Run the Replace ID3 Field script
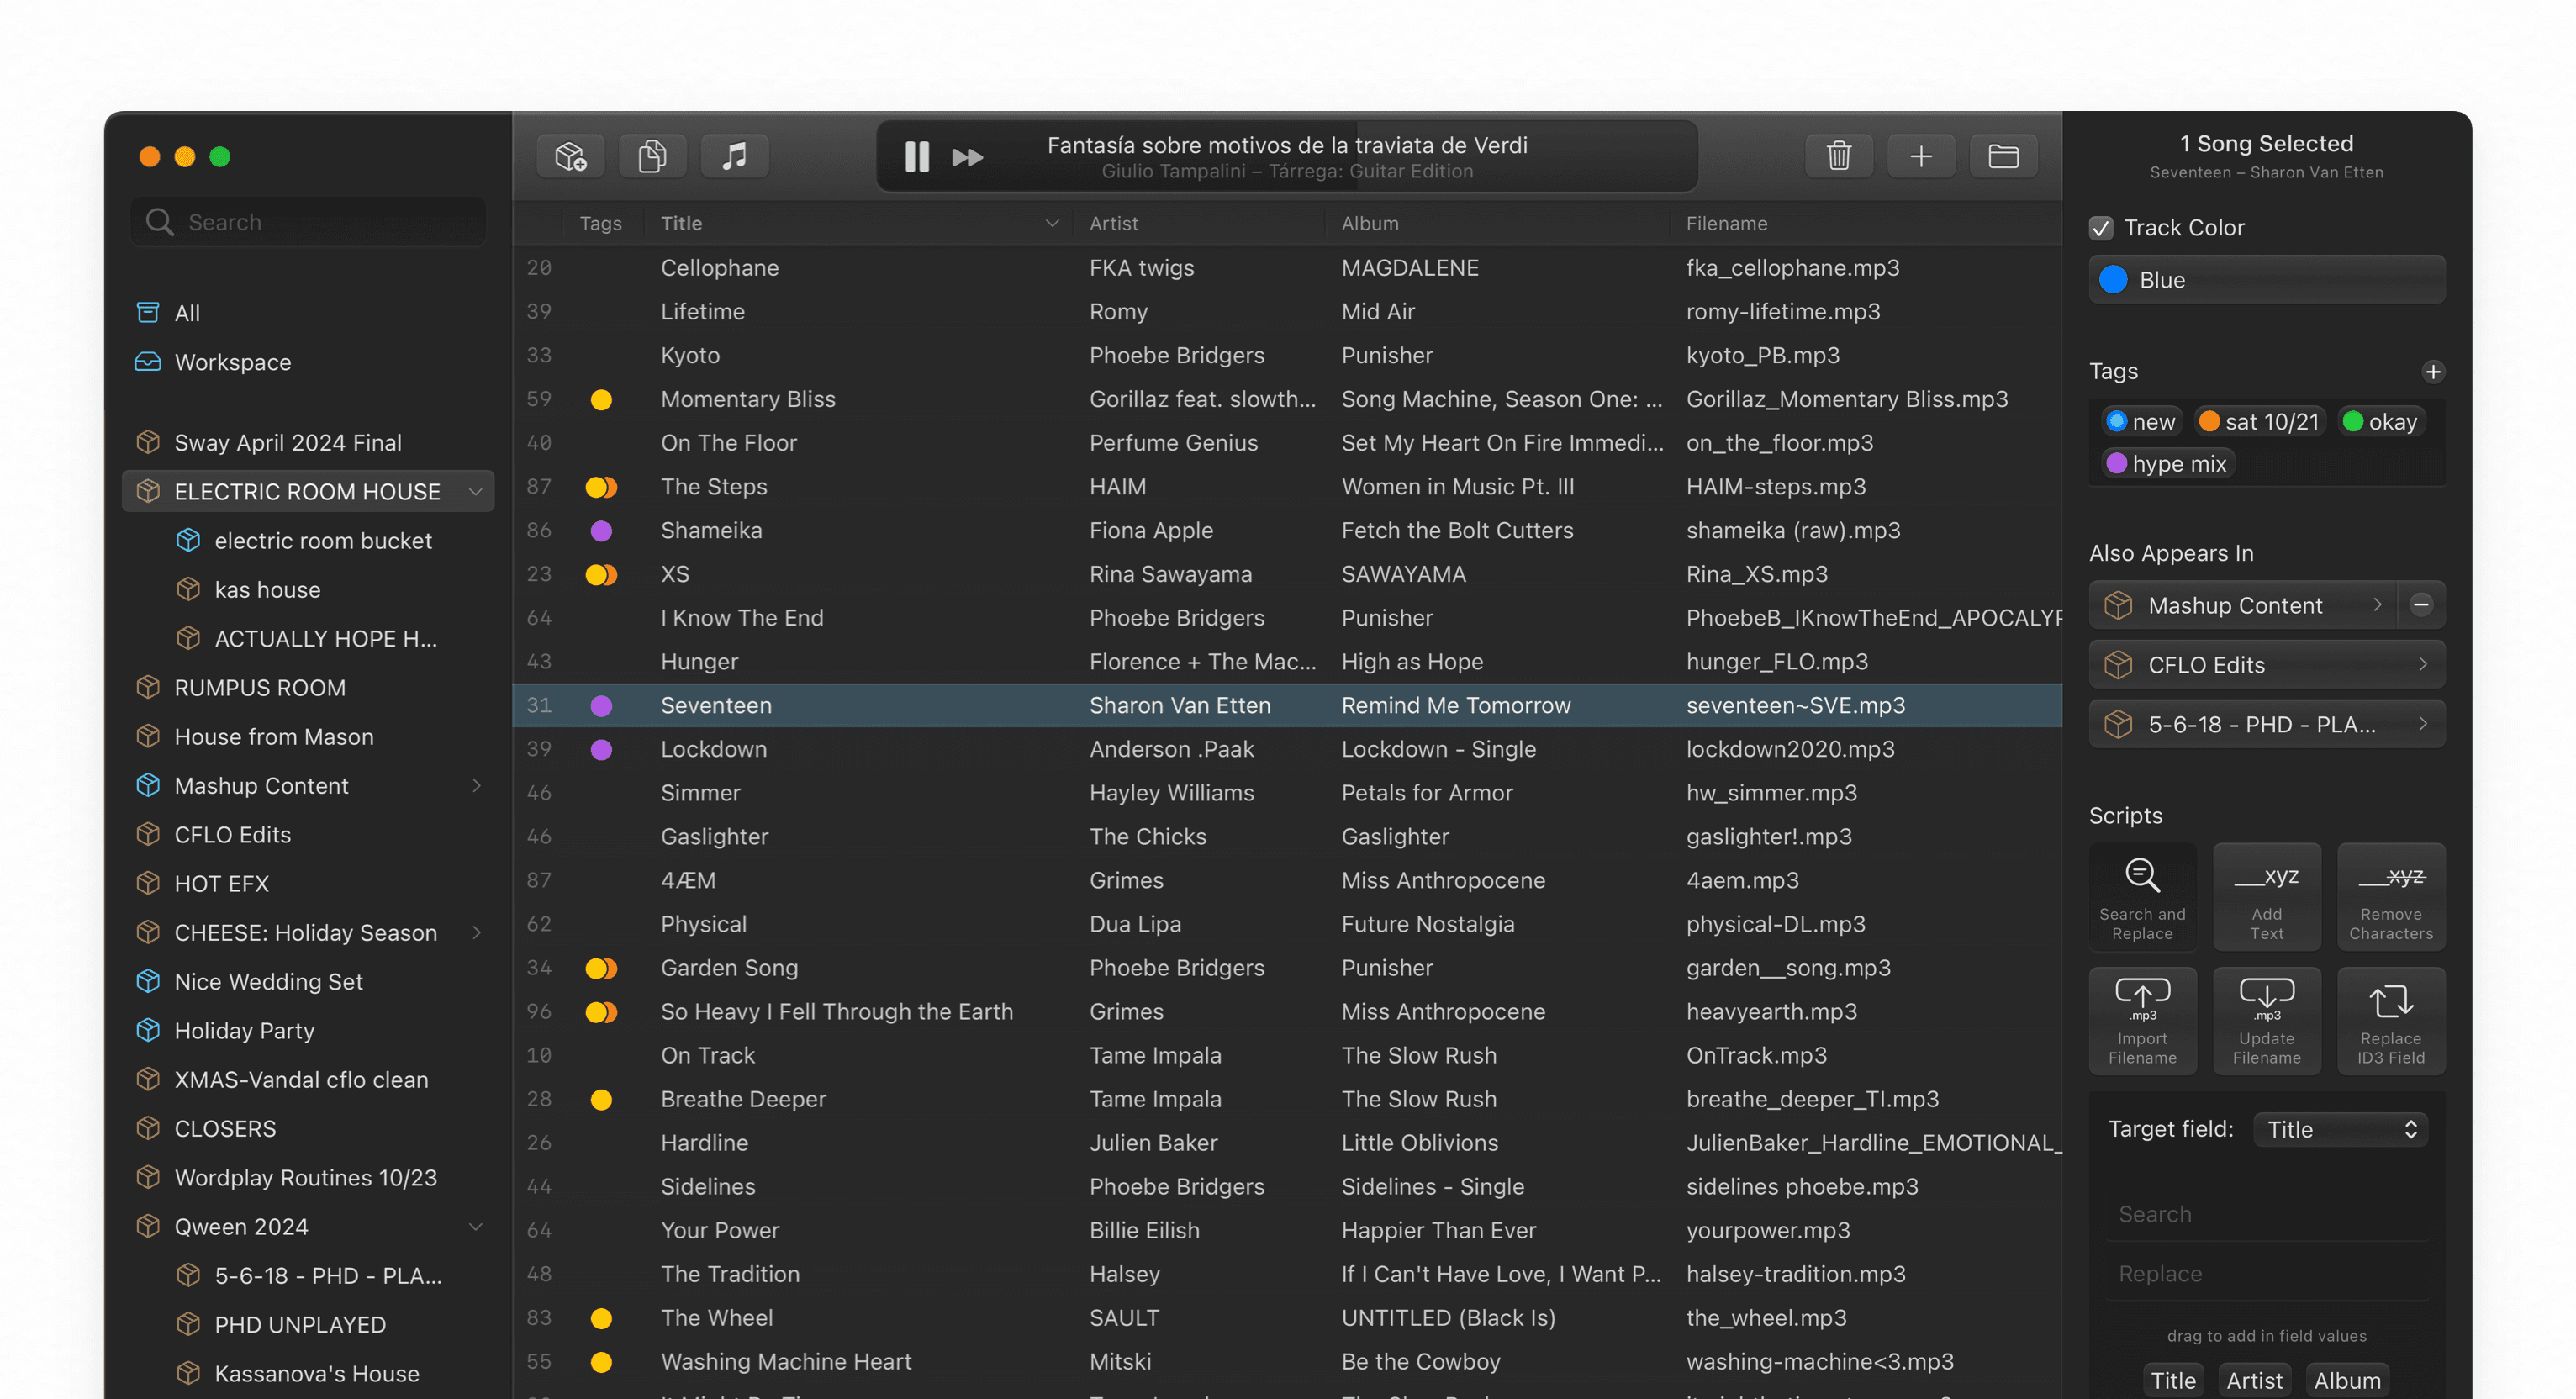2576x1399 pixels. (2390, 1021)
